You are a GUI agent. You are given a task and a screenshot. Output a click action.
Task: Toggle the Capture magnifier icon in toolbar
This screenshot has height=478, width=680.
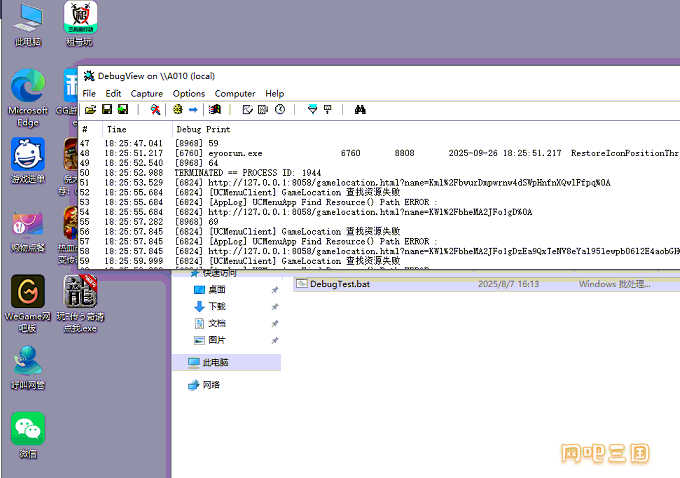point(155,109)
